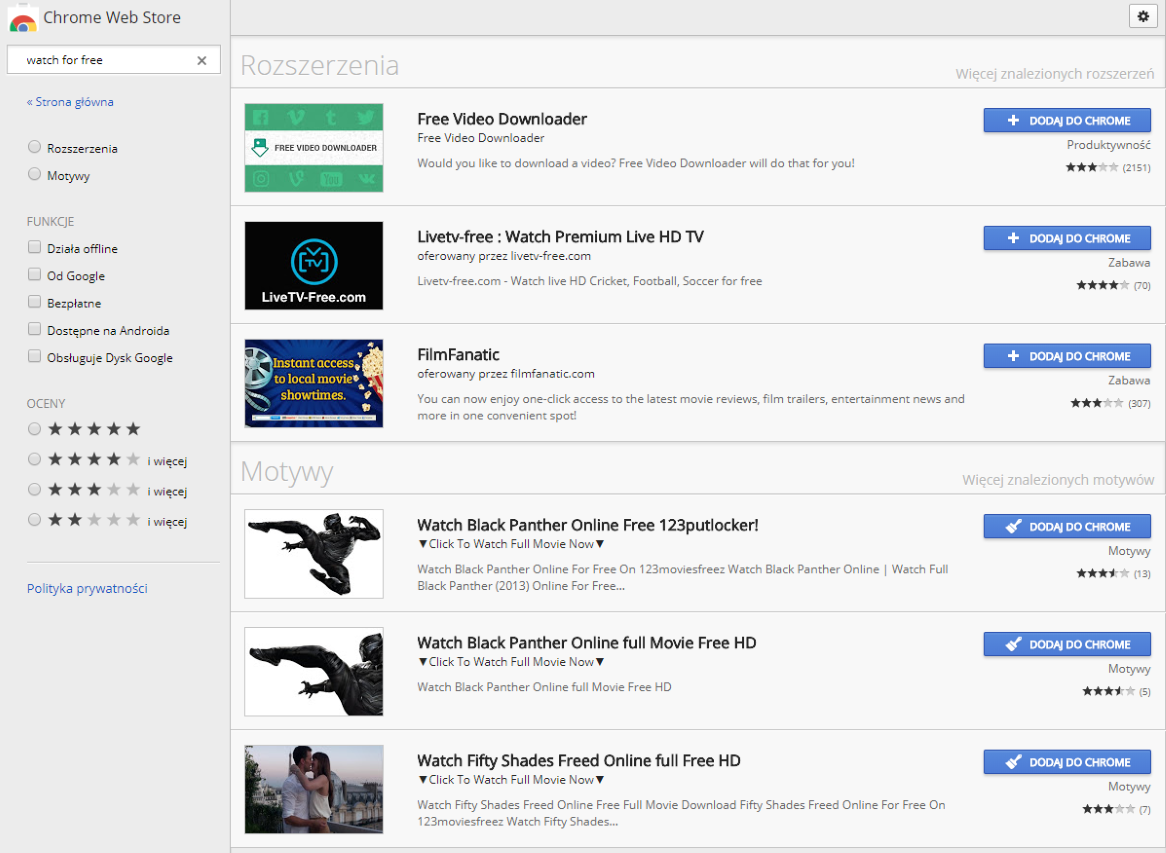Select the Motywy radio filter
1166x853 pixels.
point(34,175)
